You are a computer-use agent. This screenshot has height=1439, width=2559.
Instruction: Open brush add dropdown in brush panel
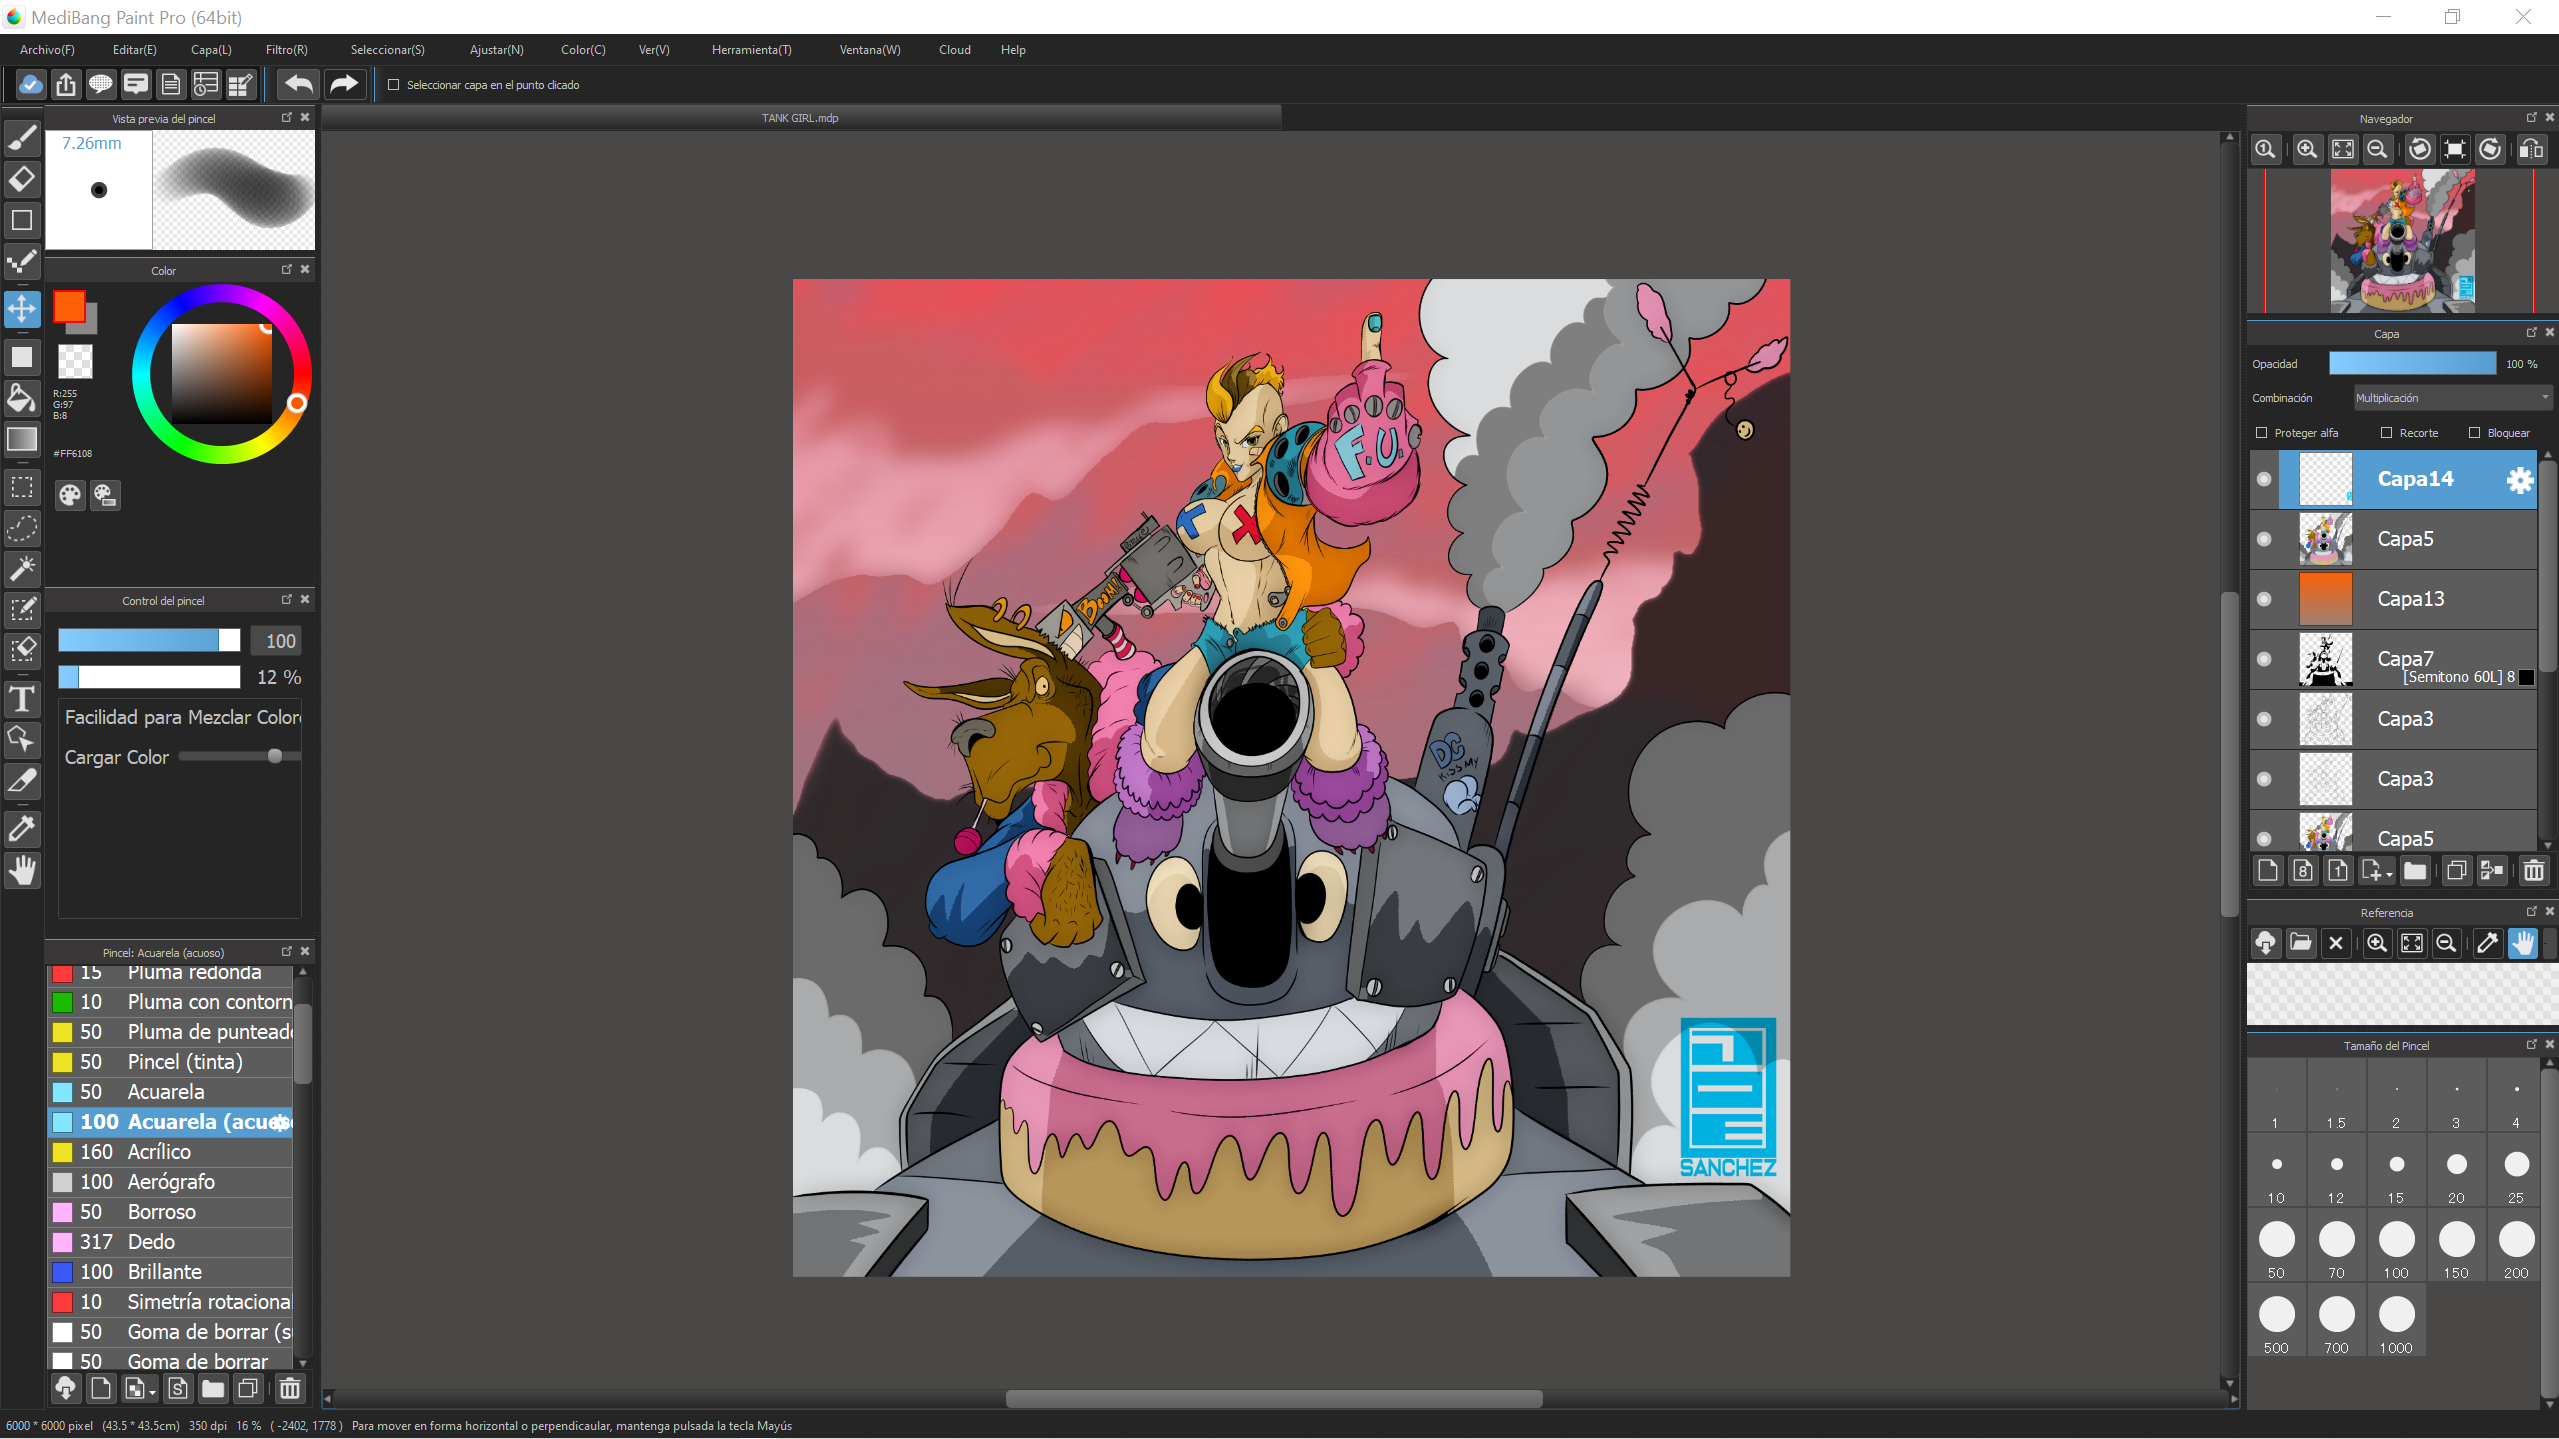click(152, 1391)
